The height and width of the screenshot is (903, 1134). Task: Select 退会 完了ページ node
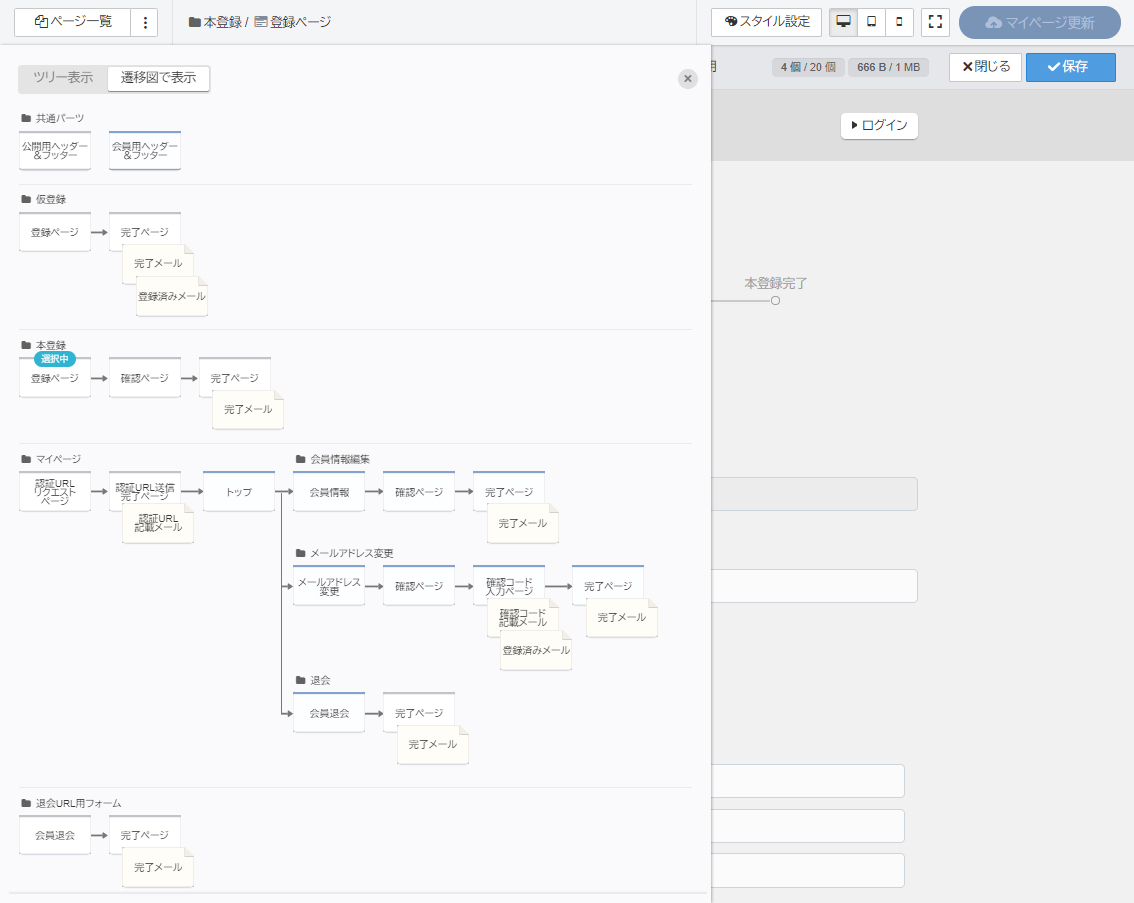point(419,713)
